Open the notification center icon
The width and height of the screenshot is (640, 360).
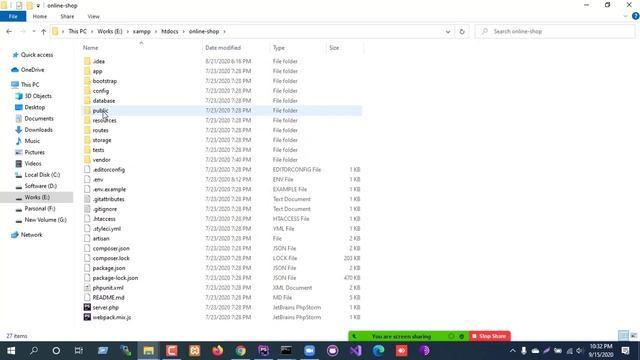click(625, 351)
